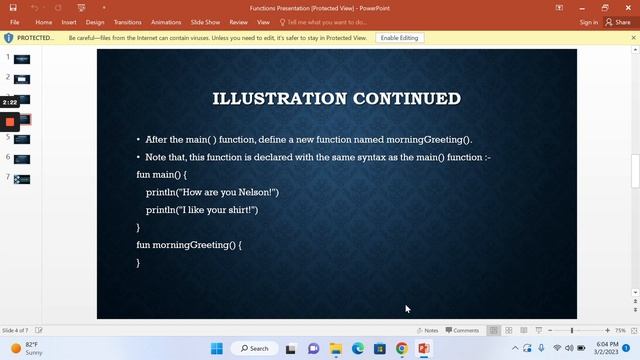Viewport: 640px width, 360px height.
Task: Select slide 5 thumbnail
Action: 22,139
